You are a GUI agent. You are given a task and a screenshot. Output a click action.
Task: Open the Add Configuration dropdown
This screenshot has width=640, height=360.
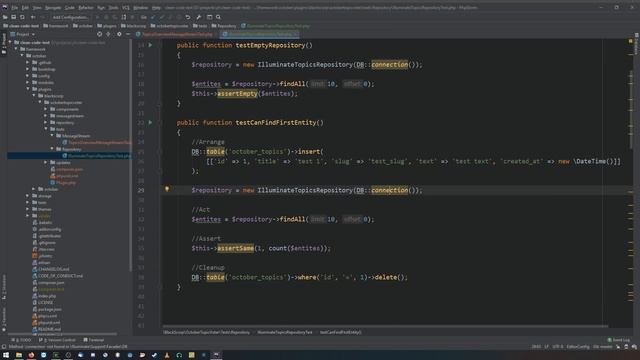click(70, 17)
